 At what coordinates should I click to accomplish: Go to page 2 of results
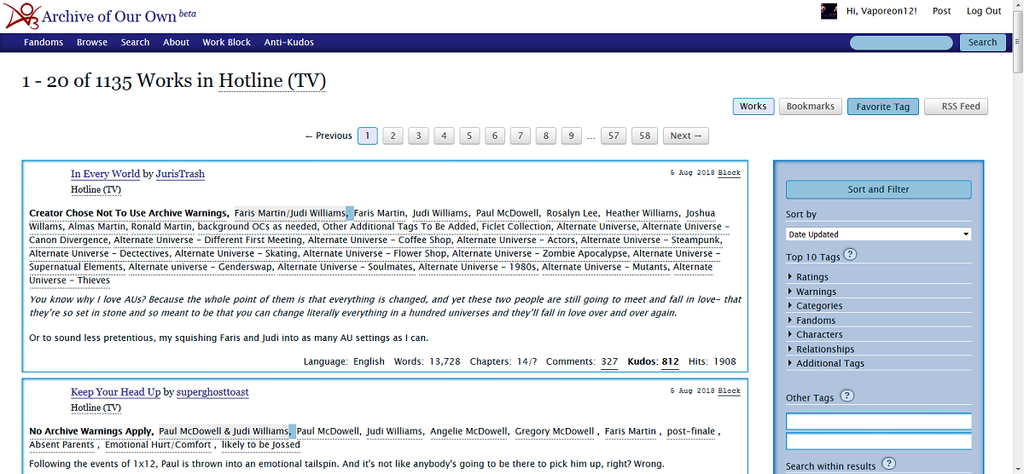pyautogui.click(x=392, y=136)
